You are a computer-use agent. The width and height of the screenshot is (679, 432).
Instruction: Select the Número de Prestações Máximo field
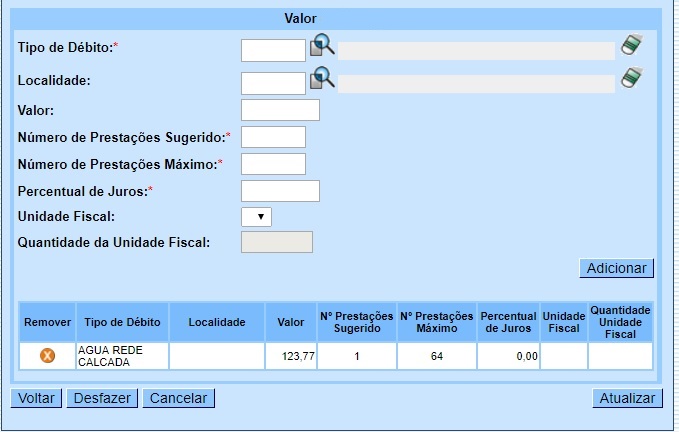[x=273, y=164]
